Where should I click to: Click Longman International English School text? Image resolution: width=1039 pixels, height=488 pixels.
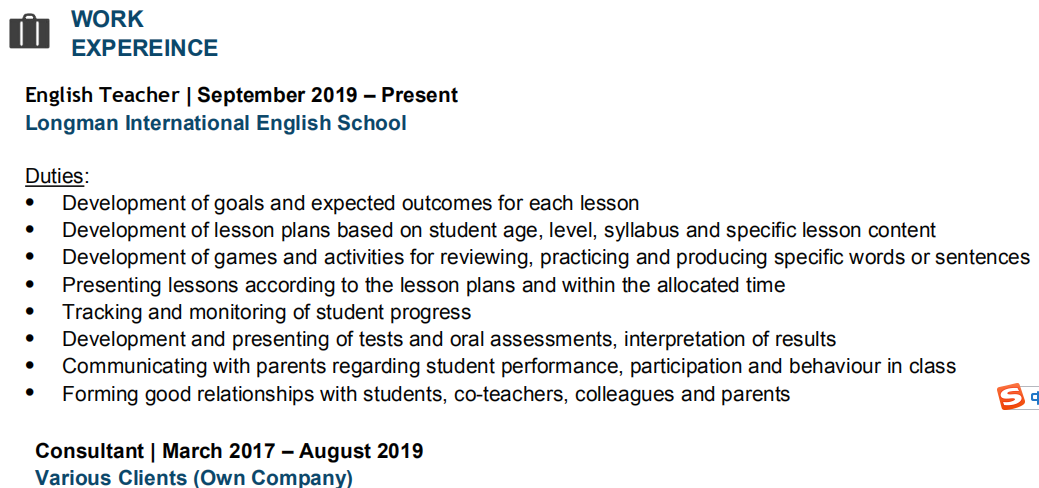[216, 123]
